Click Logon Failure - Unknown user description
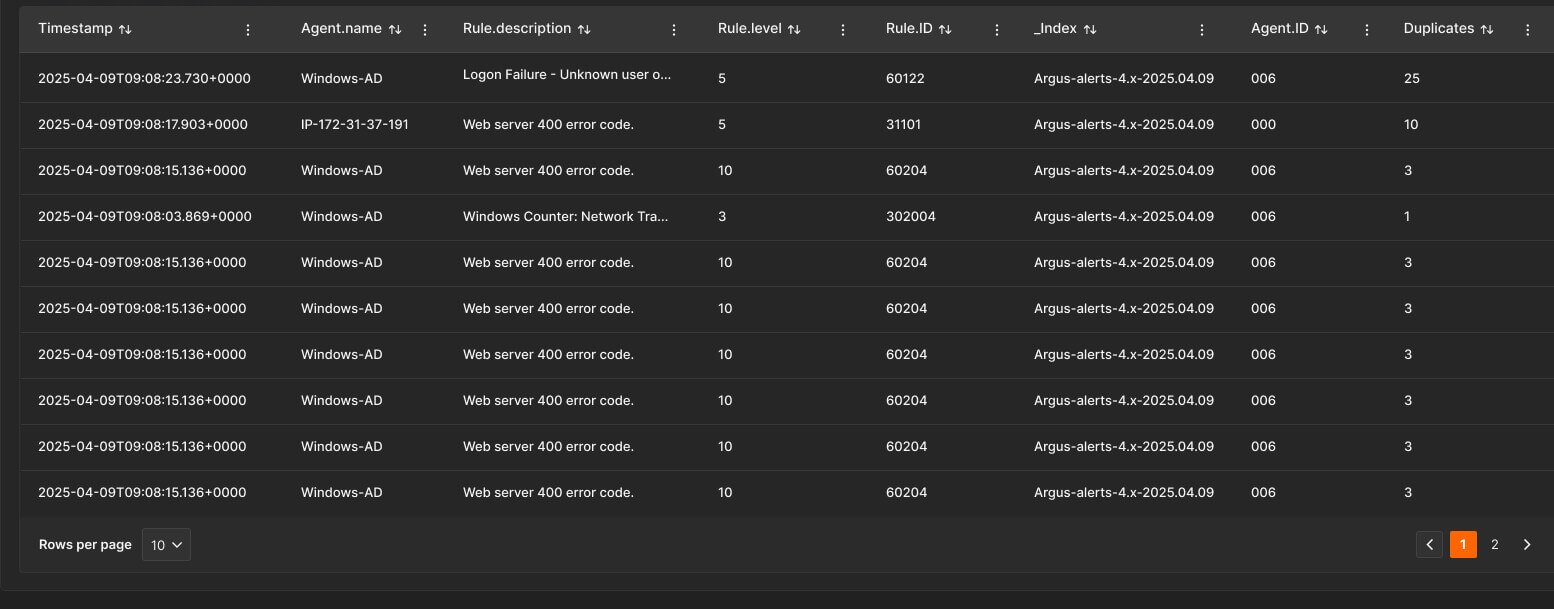This screenshot has width=1554, height=609. click(568, 75)
